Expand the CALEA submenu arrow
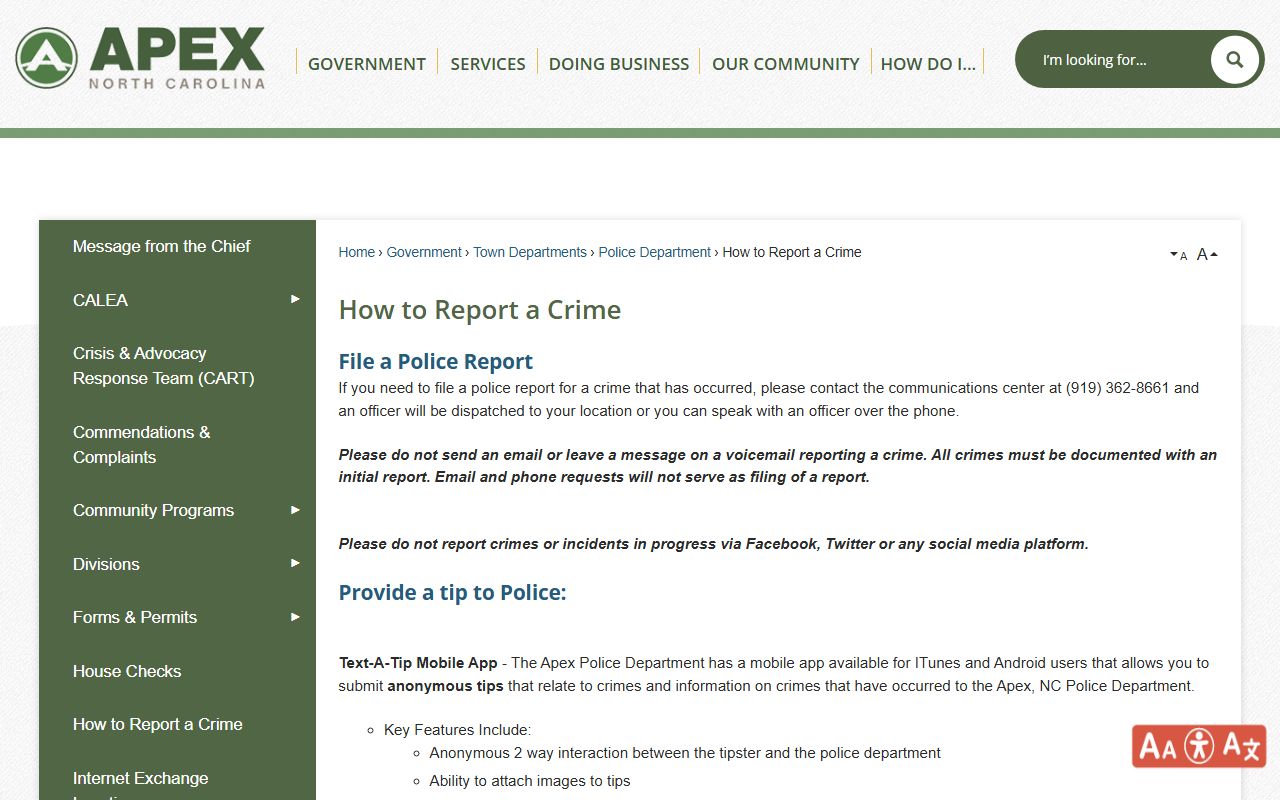The width and height of the screenshot is (1280, 800). (x=295, y=299)
